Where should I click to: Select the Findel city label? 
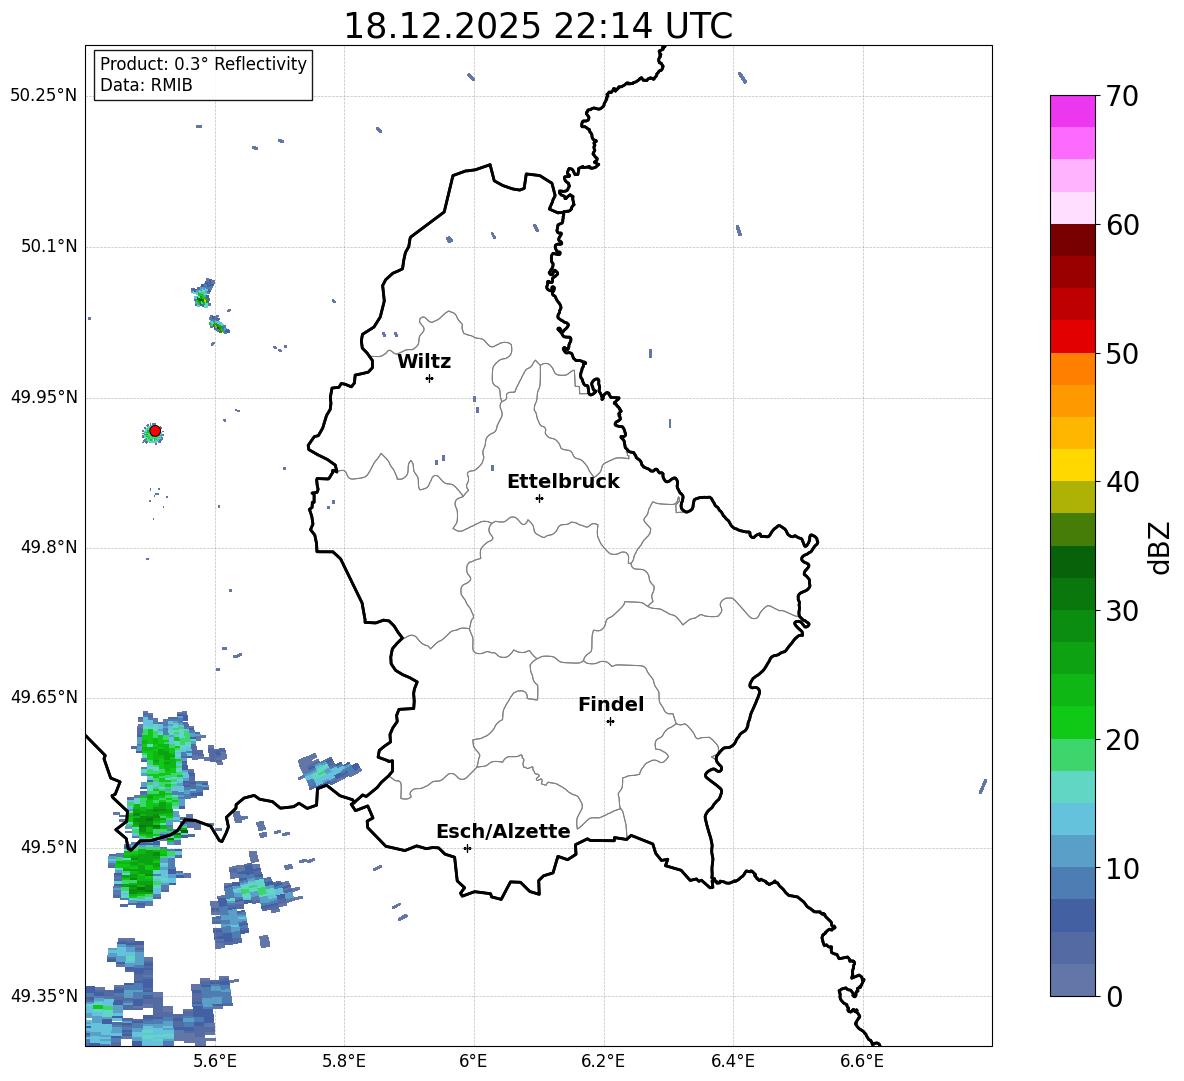[x=611, y=704]
